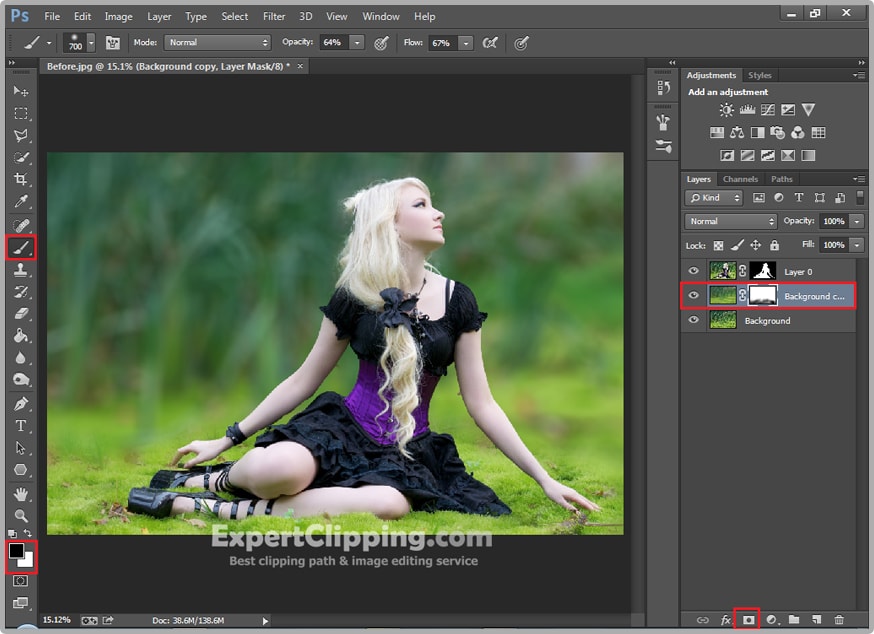
Task: Select the Eraser tool
Action: click(x=20, y=313)
